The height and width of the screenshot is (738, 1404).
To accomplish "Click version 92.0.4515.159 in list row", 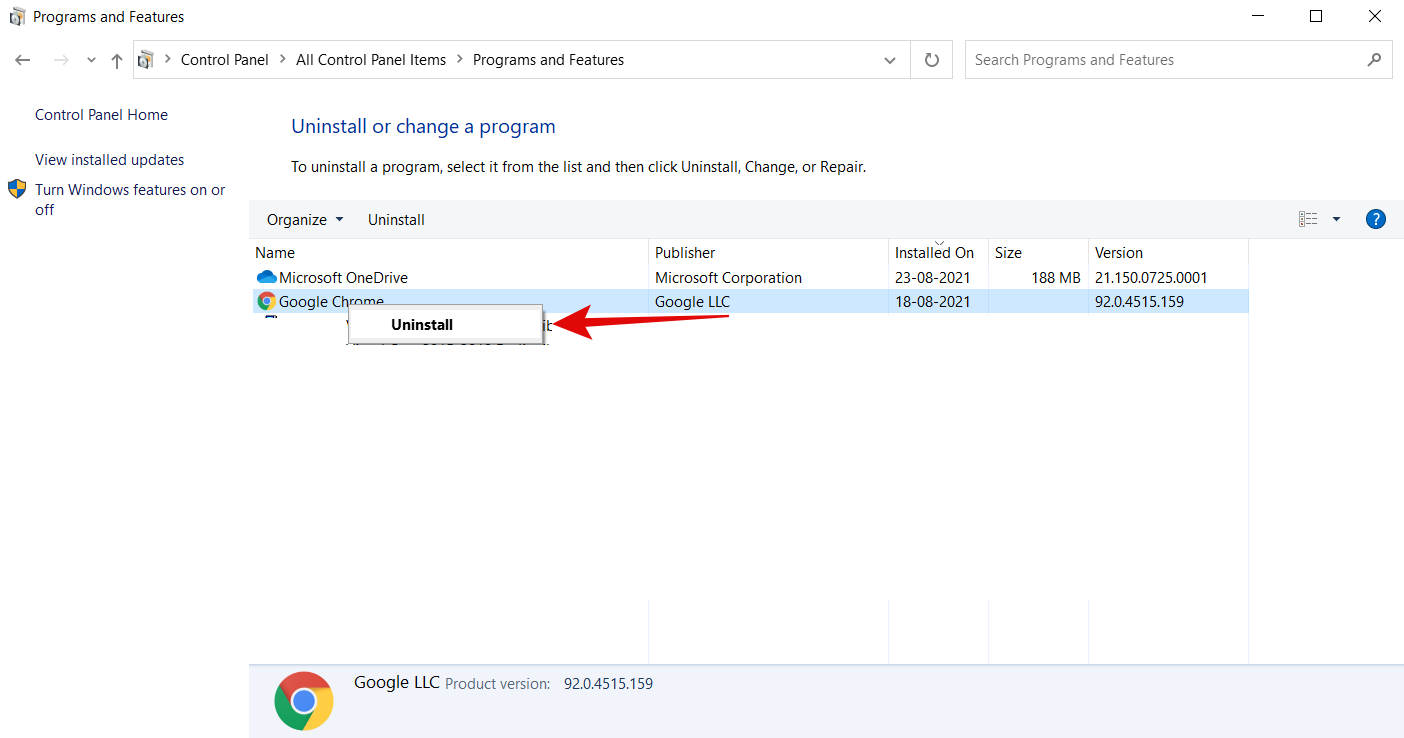I will tap(1139, 301).
